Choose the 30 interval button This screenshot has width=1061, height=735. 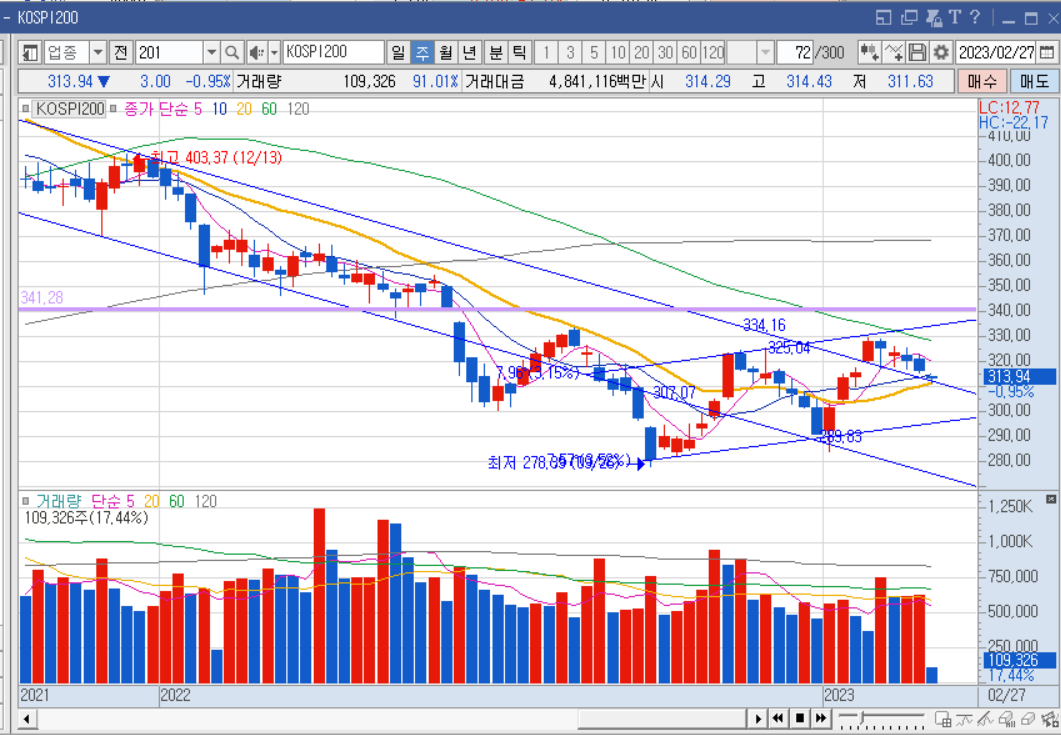[665, 52]
